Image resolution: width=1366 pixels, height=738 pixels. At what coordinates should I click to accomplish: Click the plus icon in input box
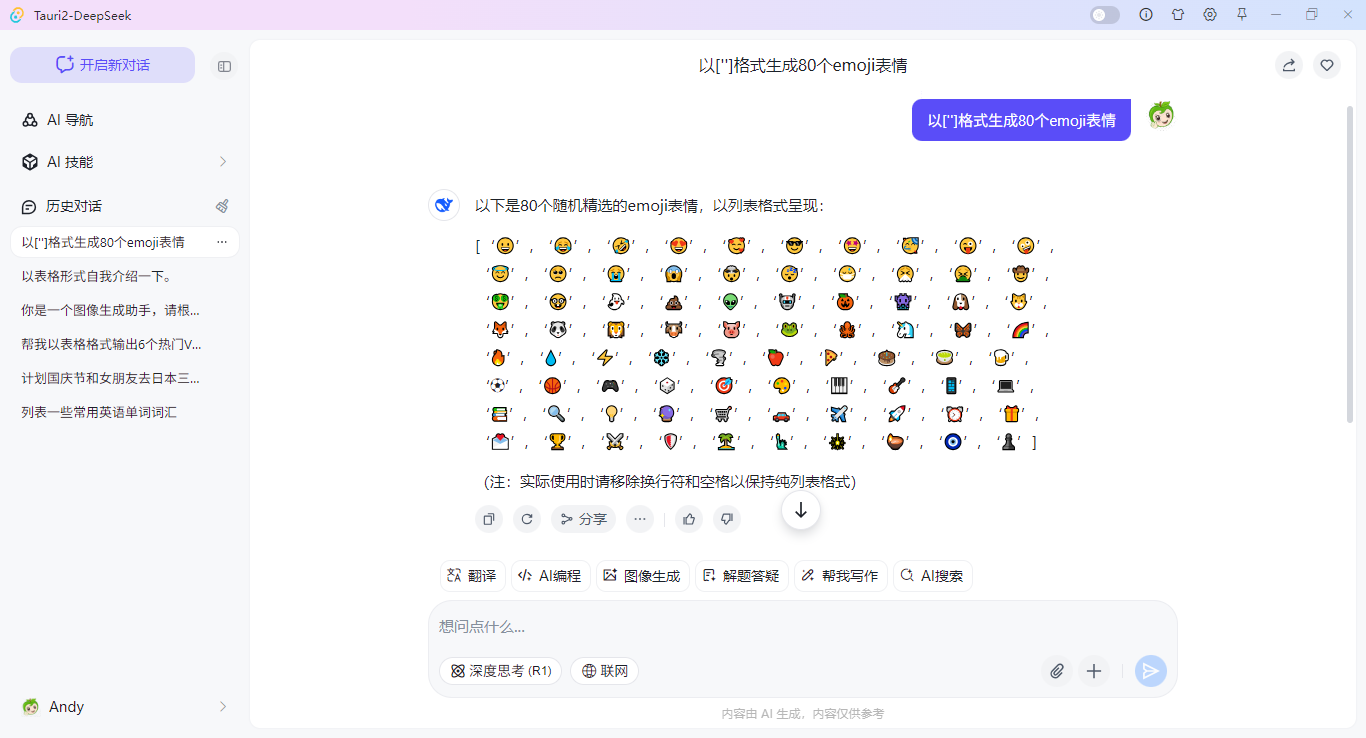tap(1094, 671)
